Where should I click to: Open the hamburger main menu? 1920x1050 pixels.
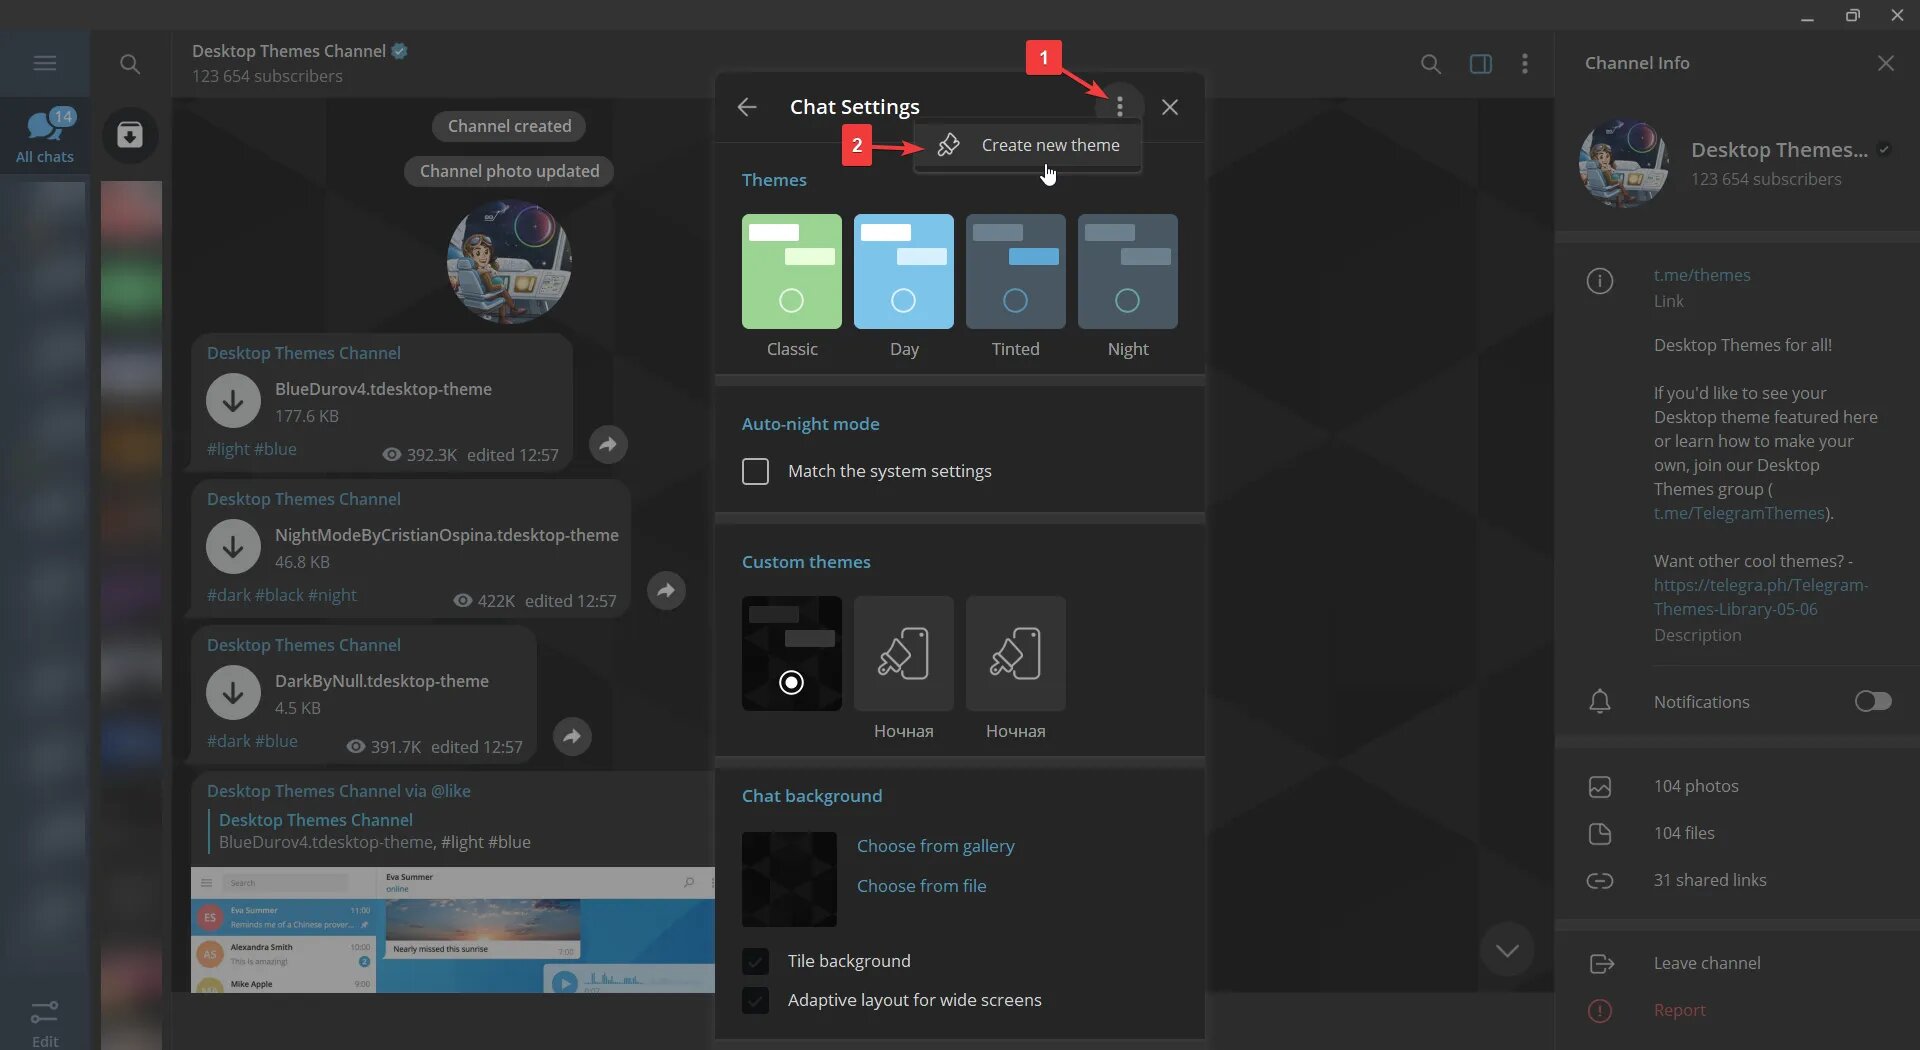[x=44, y=63]
